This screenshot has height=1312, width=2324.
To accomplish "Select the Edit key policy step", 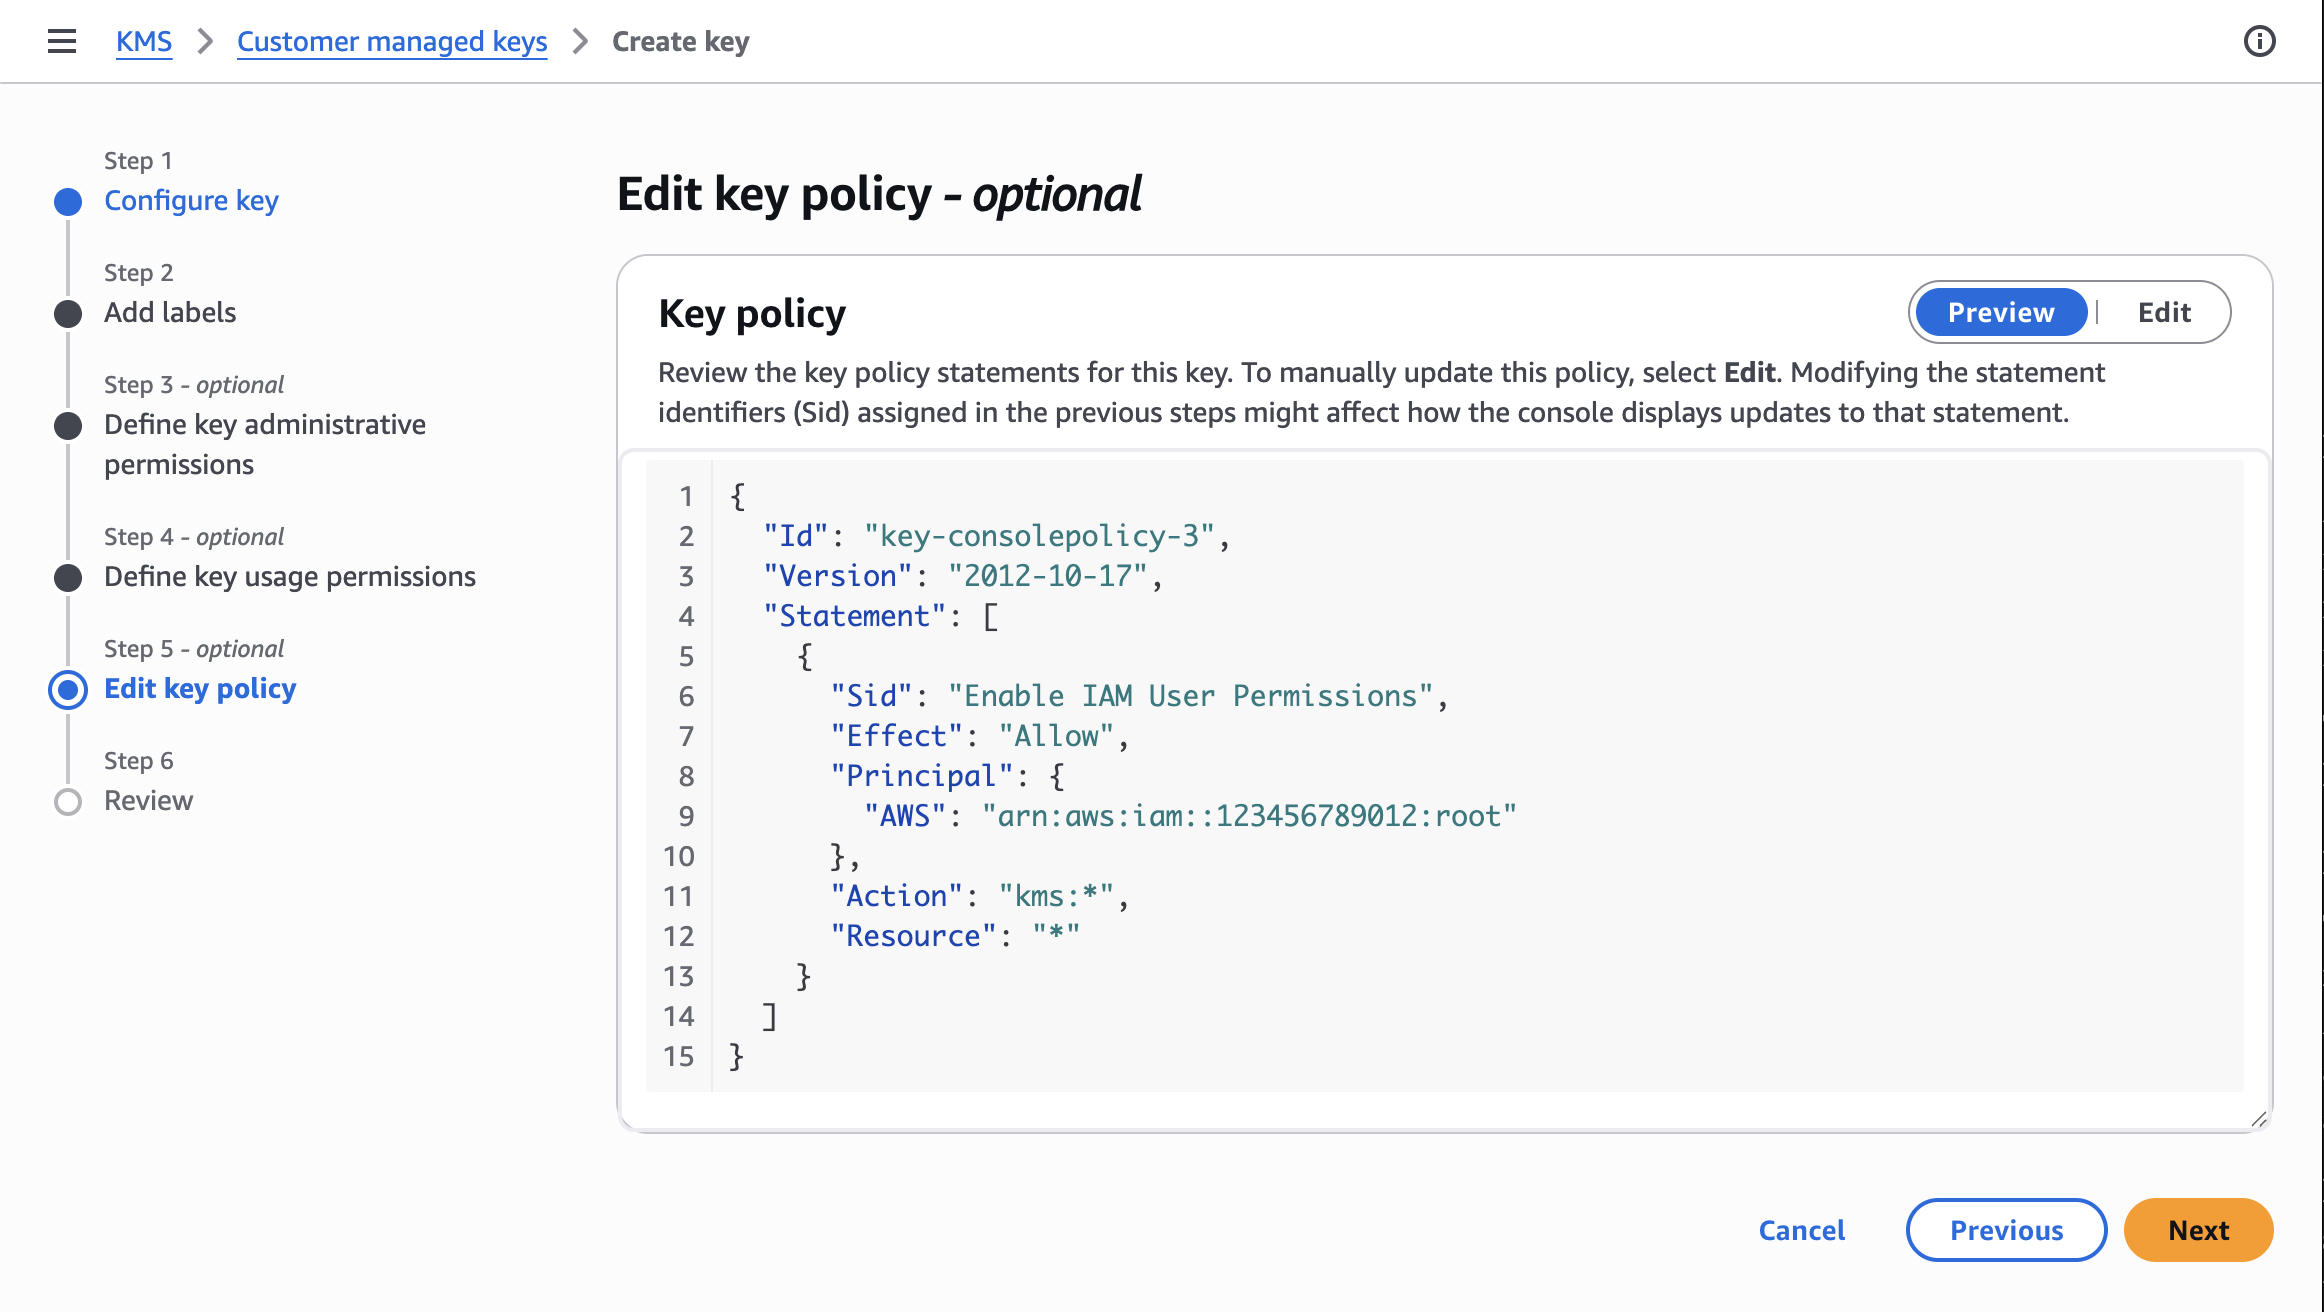I will (200, 688).
